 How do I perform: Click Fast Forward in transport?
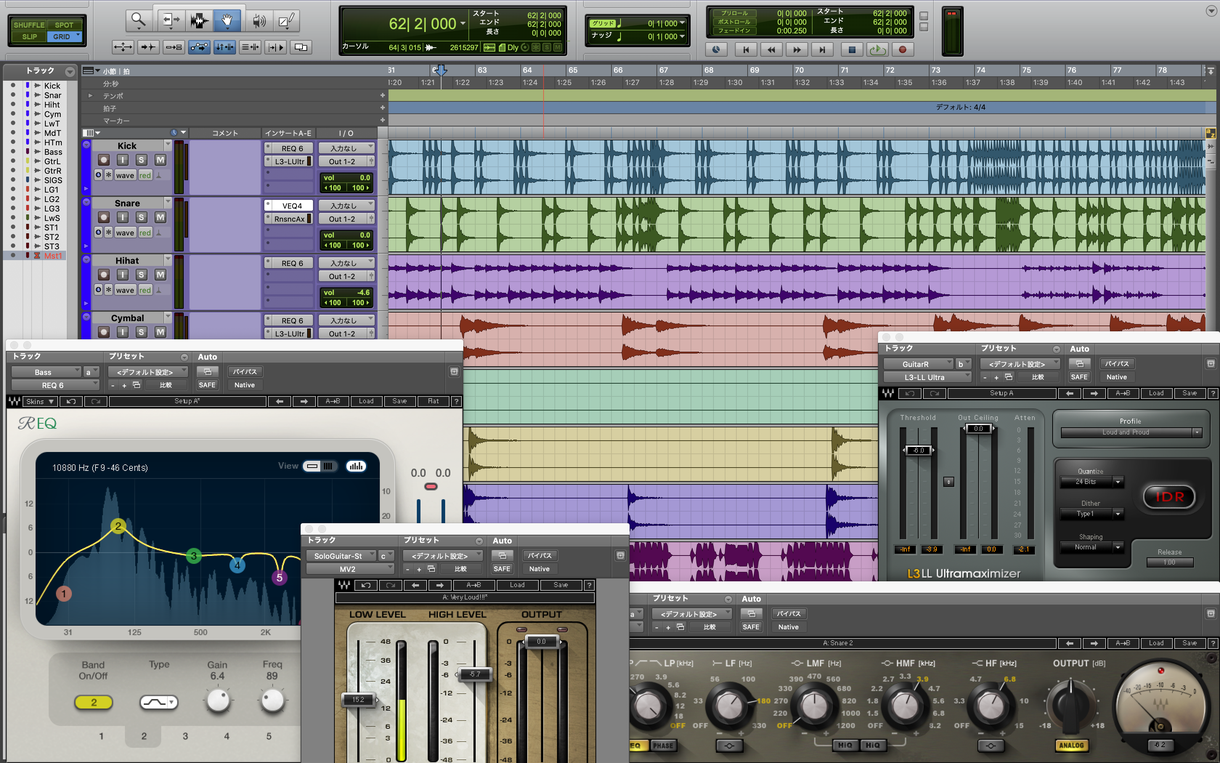[796, 49]
